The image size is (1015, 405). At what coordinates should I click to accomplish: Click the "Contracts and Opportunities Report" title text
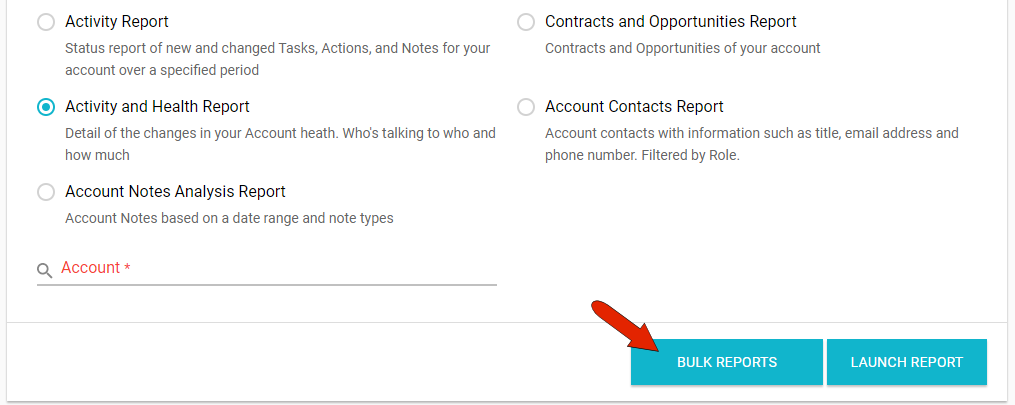point(670,22)
